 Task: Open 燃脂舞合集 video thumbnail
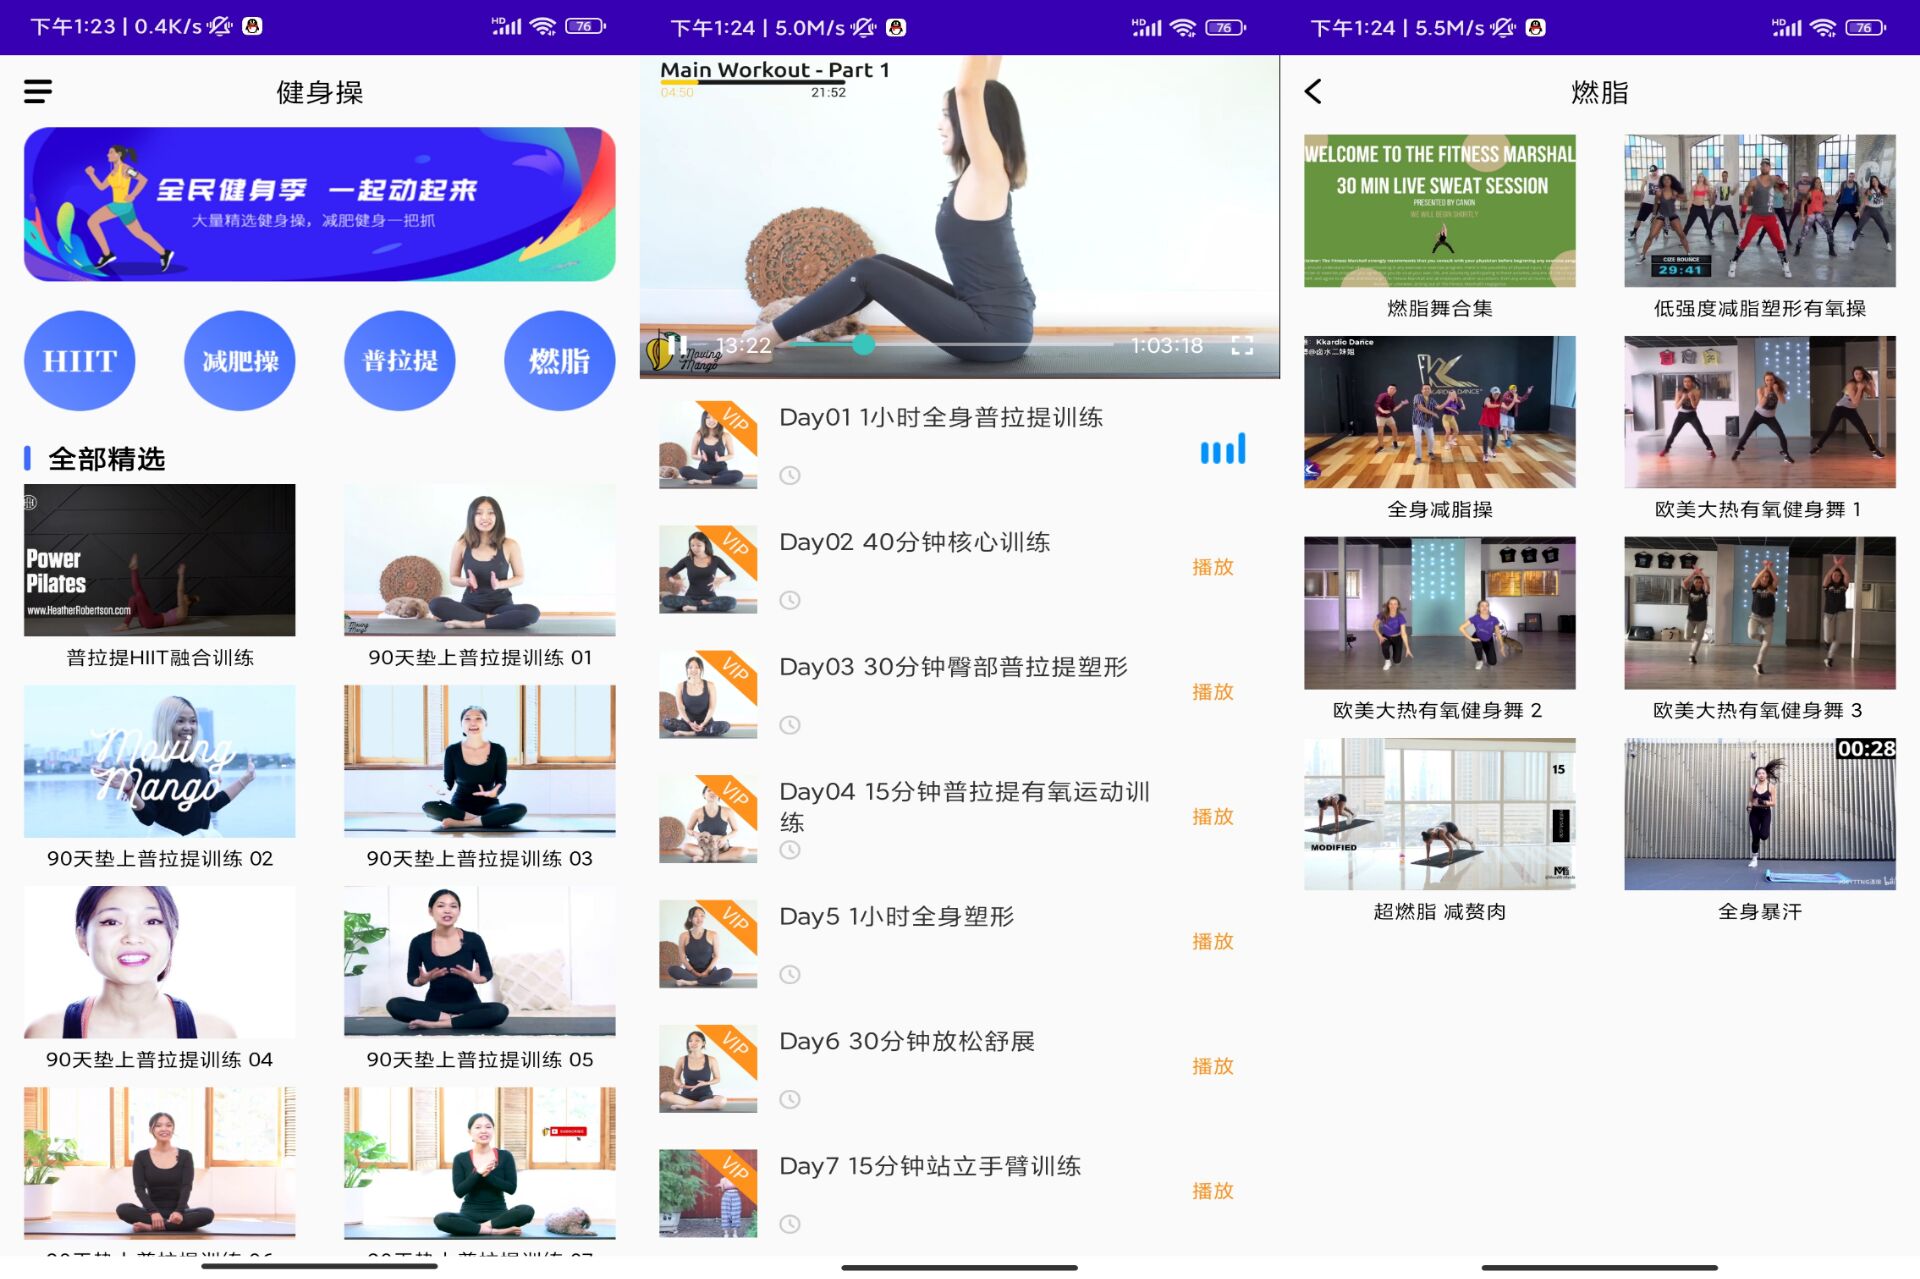1439,211
